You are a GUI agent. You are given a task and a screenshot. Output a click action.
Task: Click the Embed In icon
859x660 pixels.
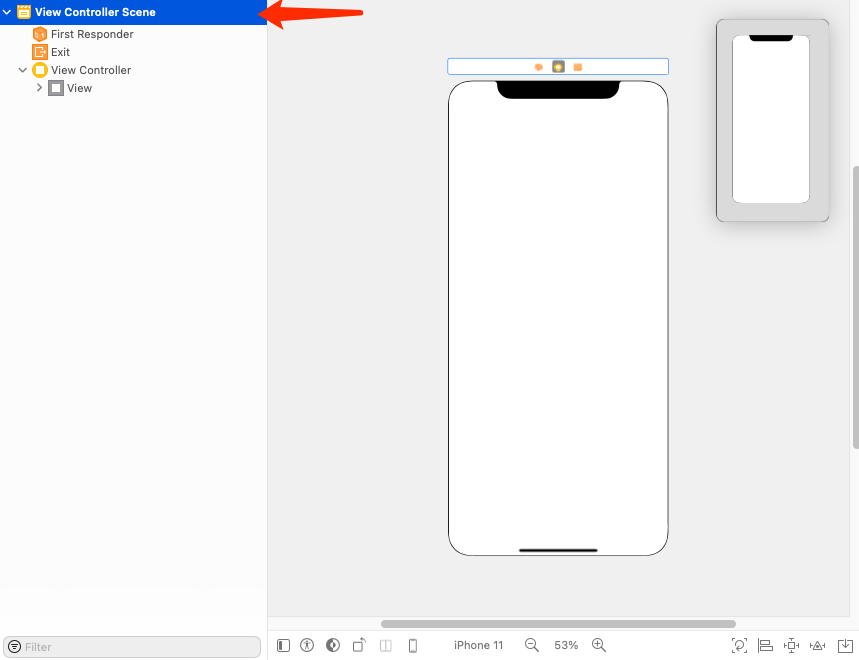click(x=844, y=646)
